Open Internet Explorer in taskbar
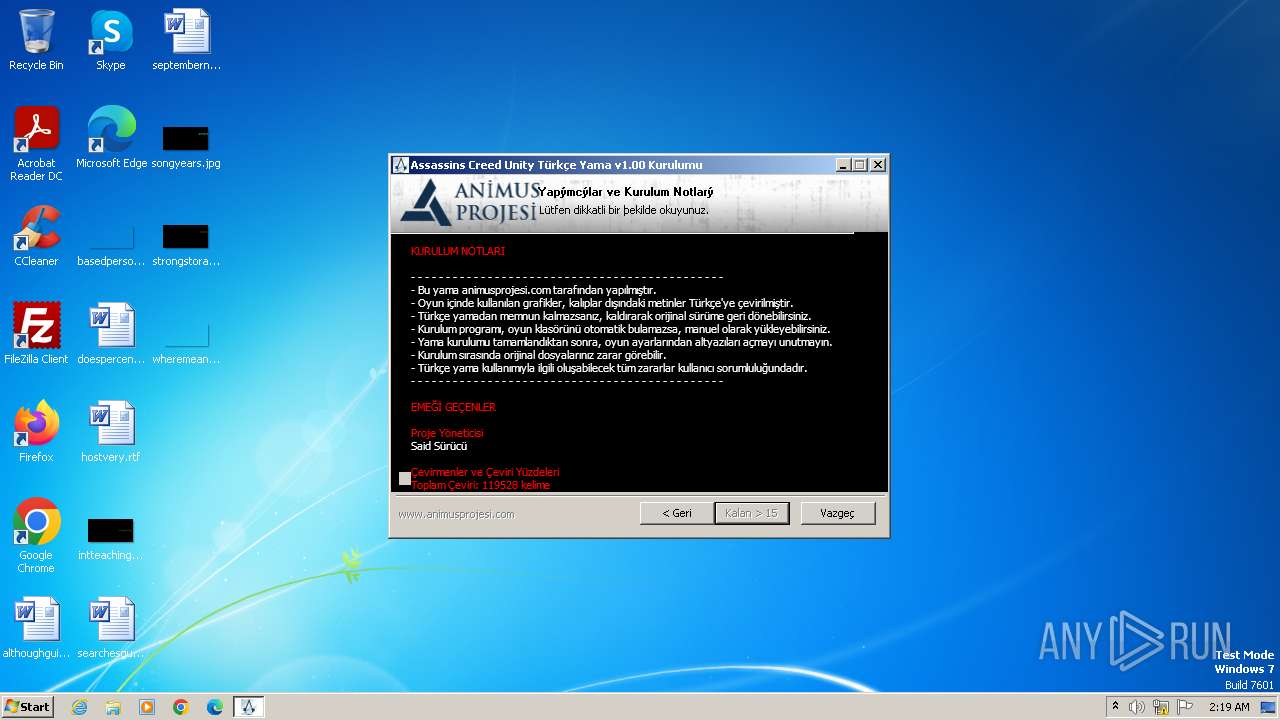The width and height of the screenshot is (1280, 720). click(79, 707)
